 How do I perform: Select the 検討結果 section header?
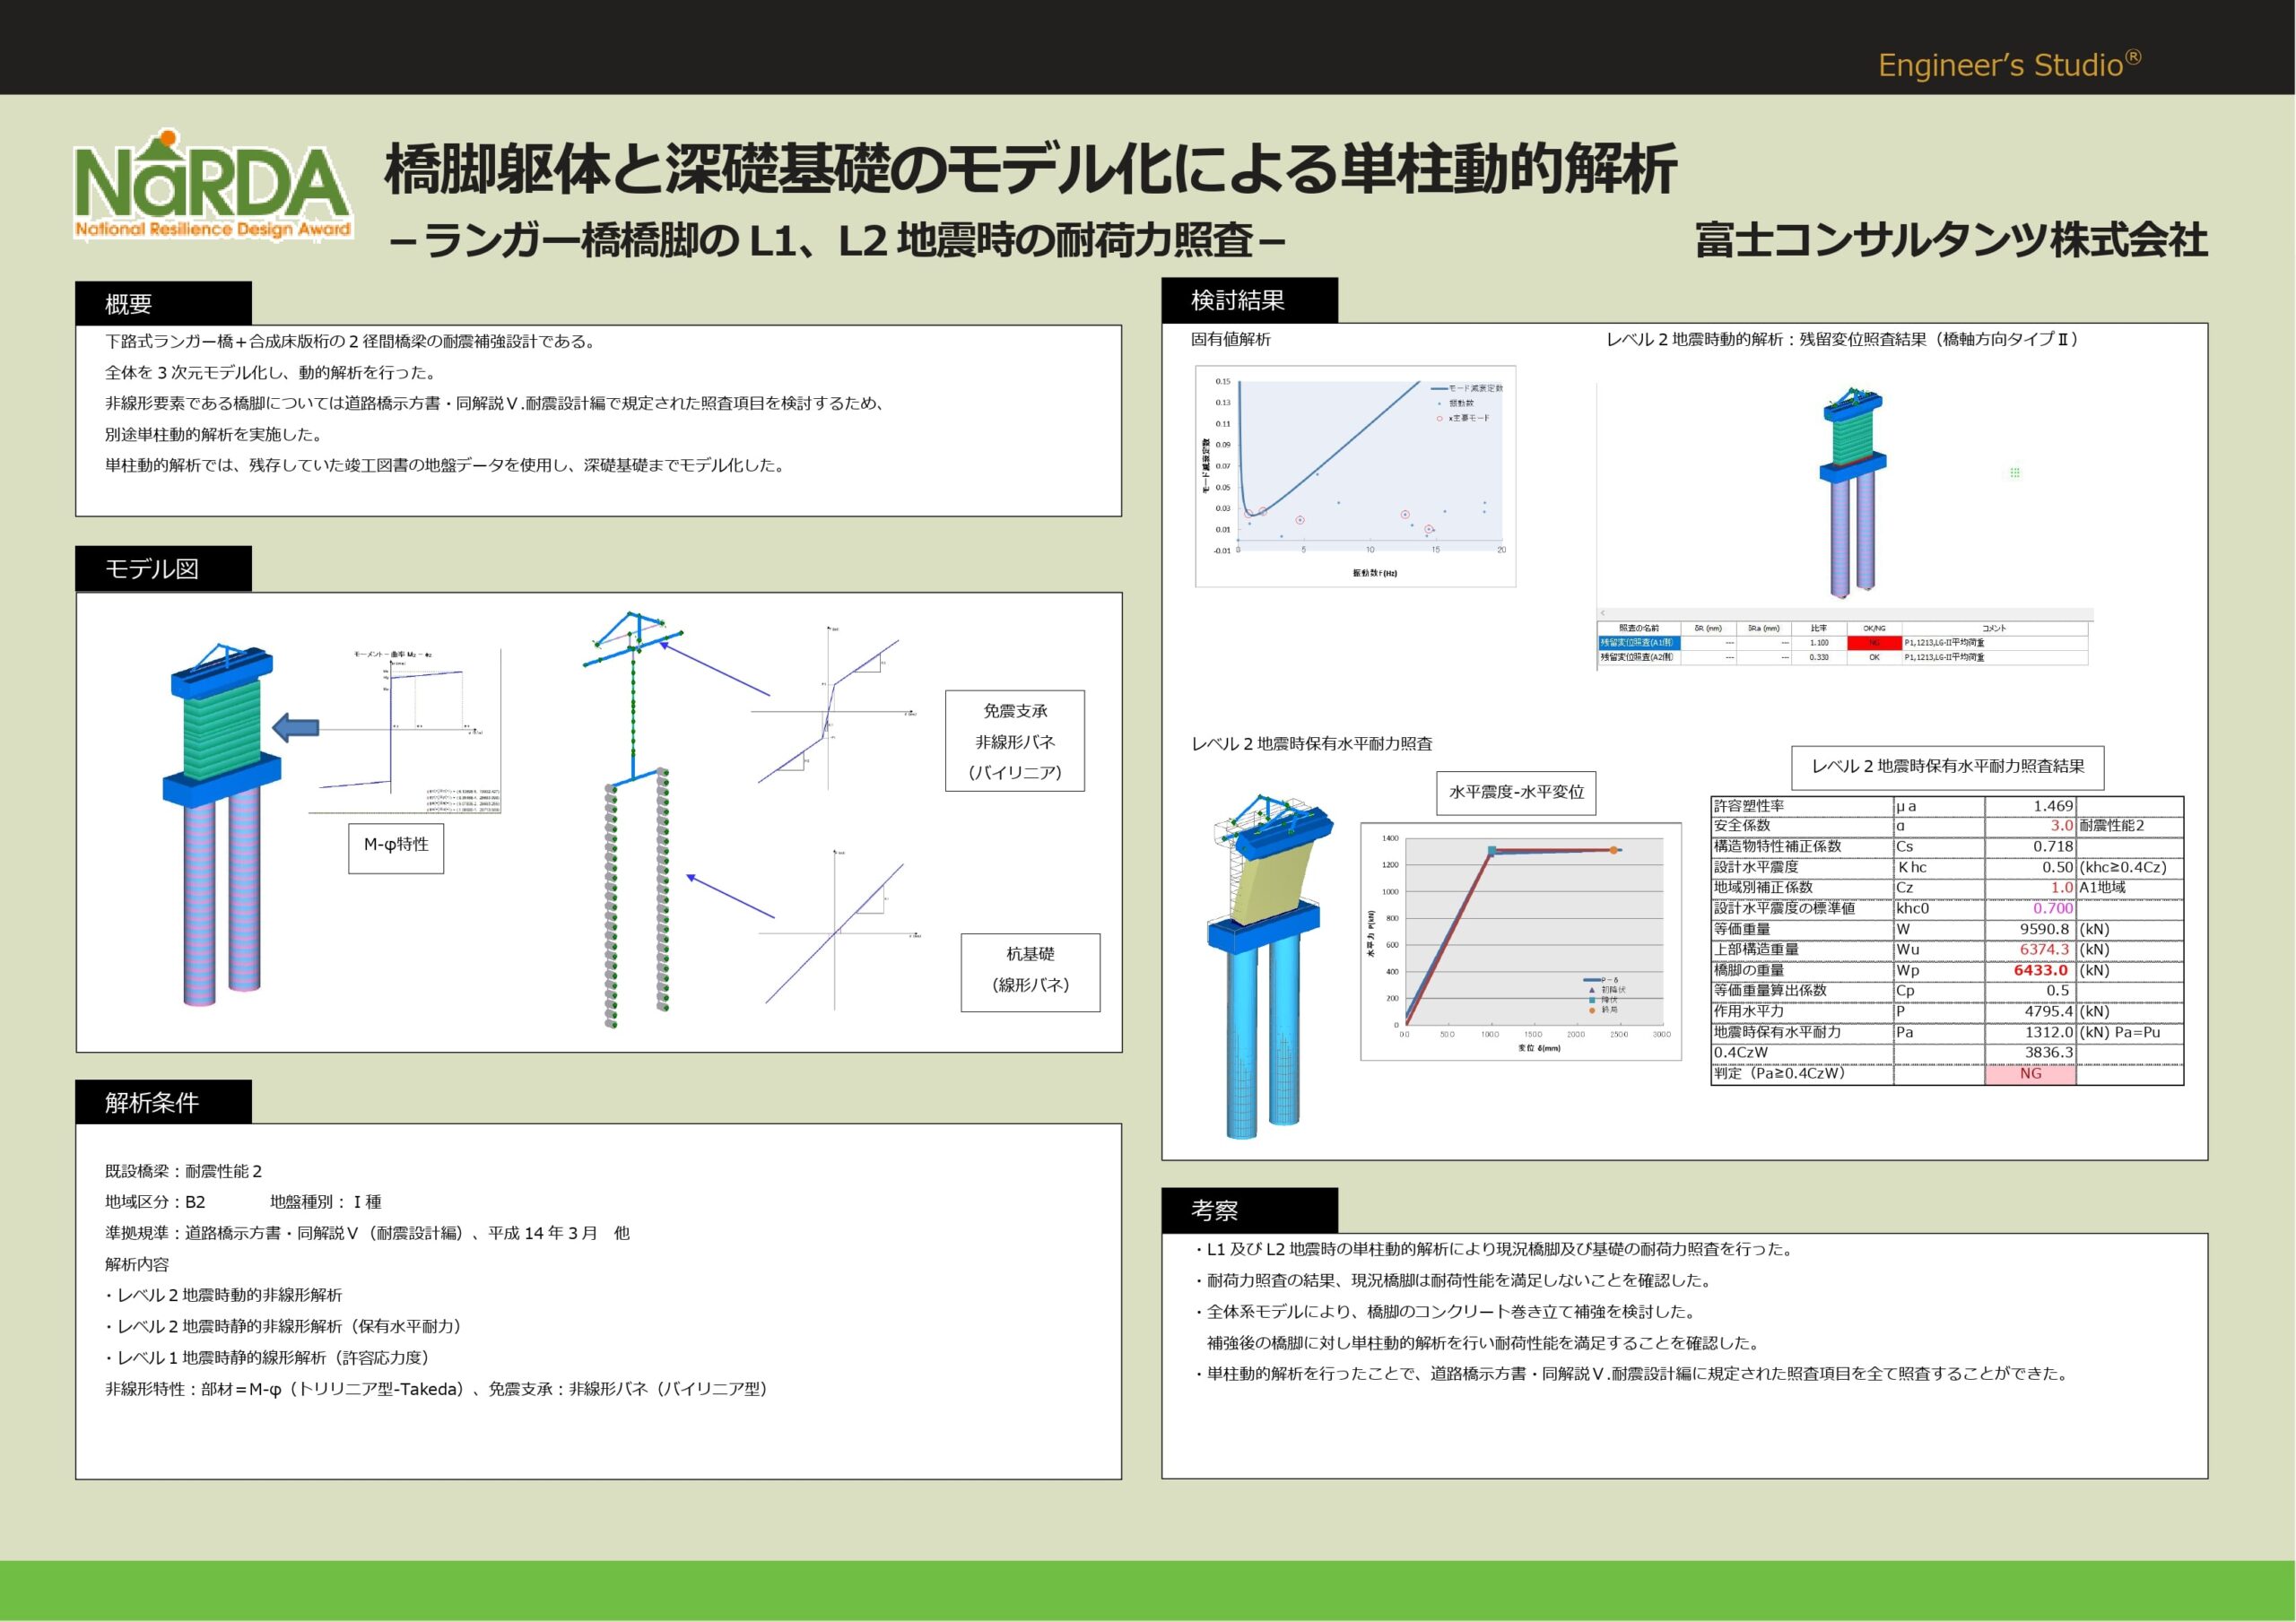pos(1249,300)
